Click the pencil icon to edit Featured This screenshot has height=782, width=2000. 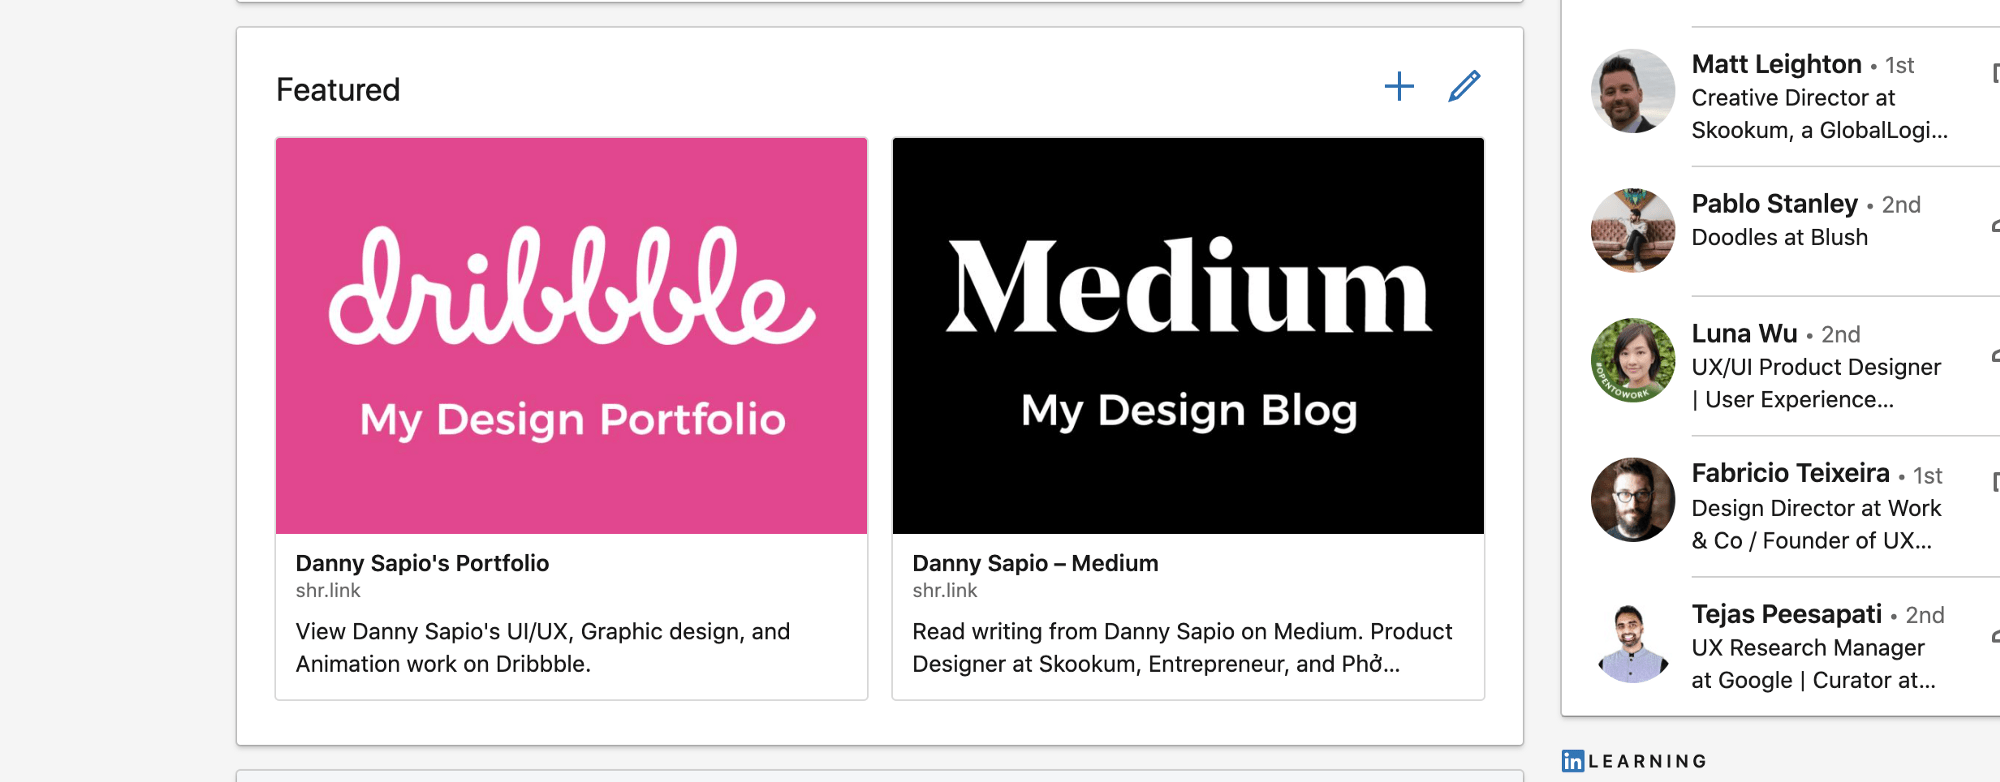click(1464, 87)
